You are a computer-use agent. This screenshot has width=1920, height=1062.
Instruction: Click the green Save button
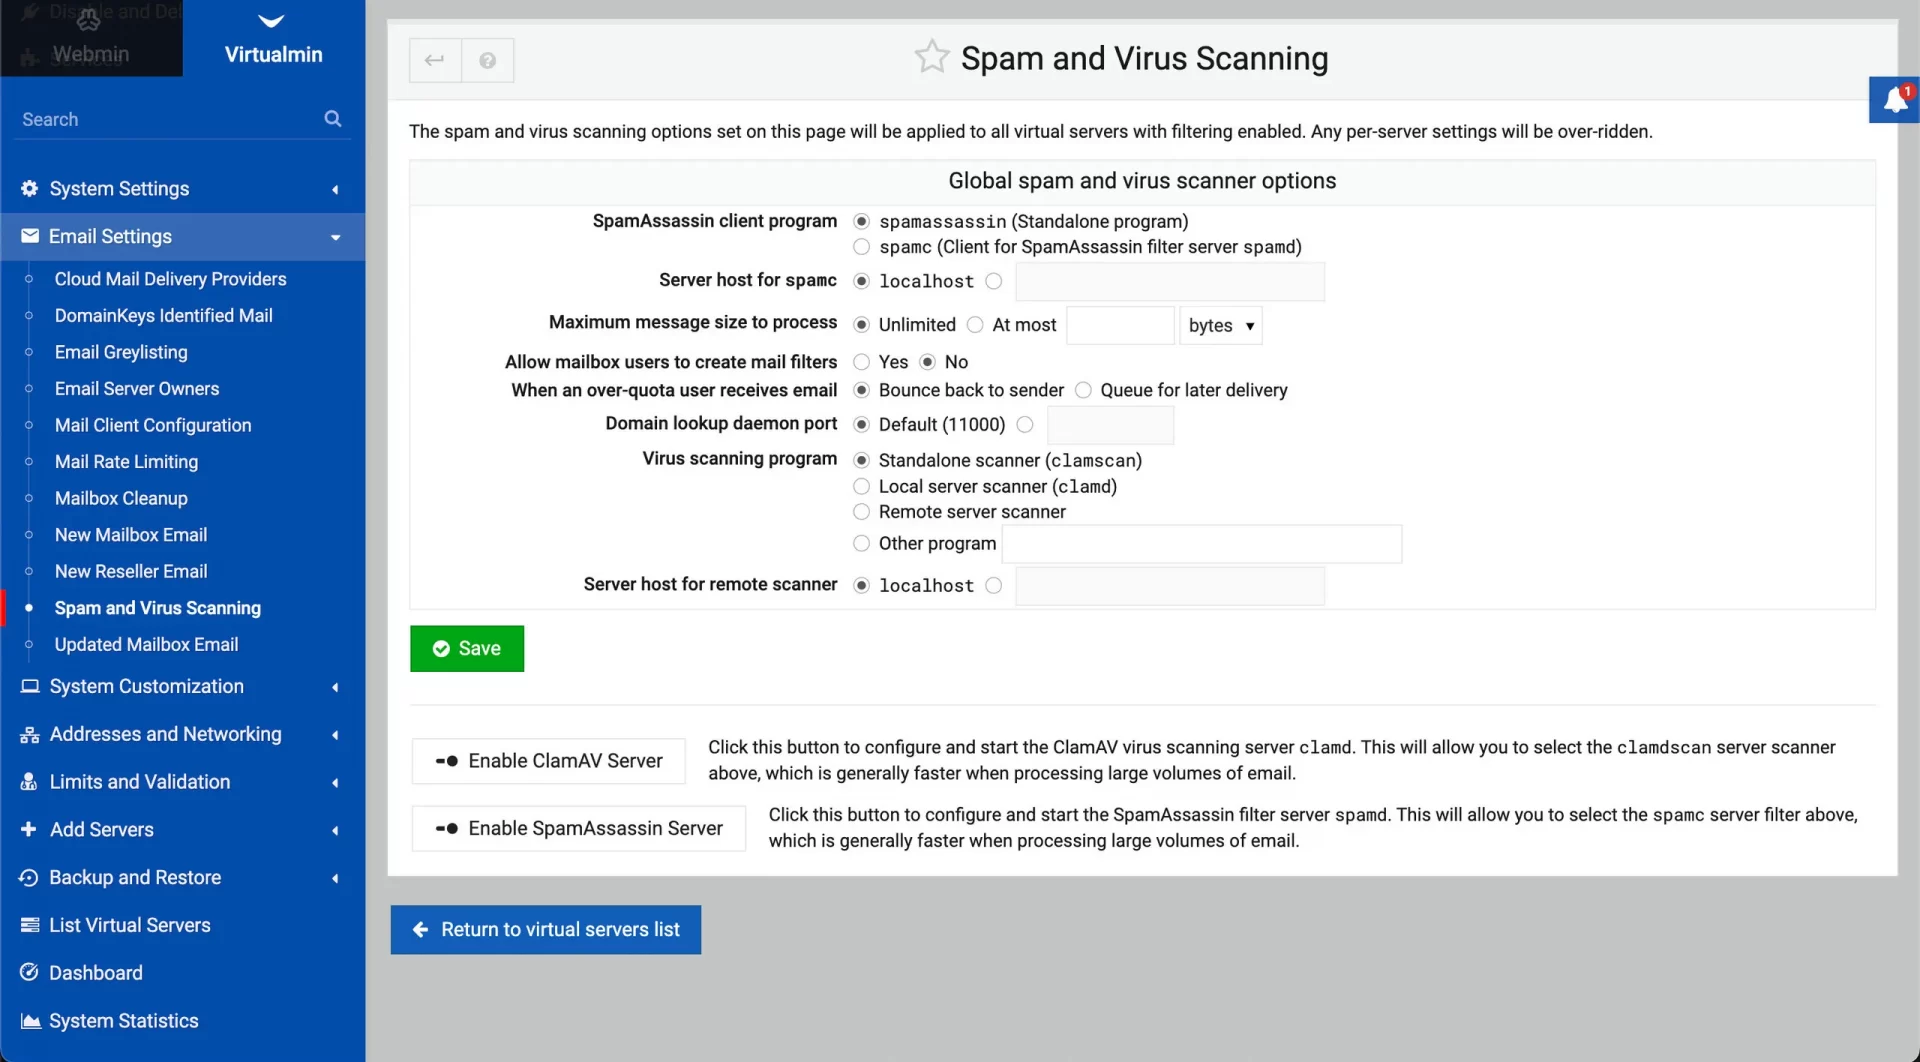pos(467,649)
